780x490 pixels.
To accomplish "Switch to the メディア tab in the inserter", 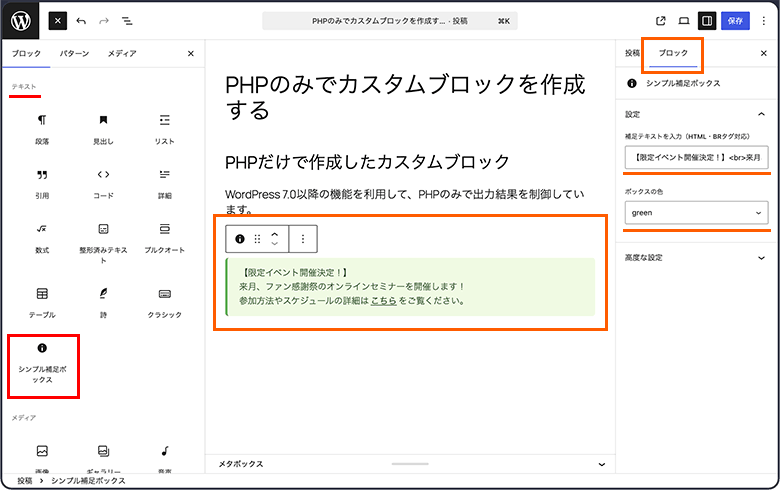I will click(x=122, y=53).
